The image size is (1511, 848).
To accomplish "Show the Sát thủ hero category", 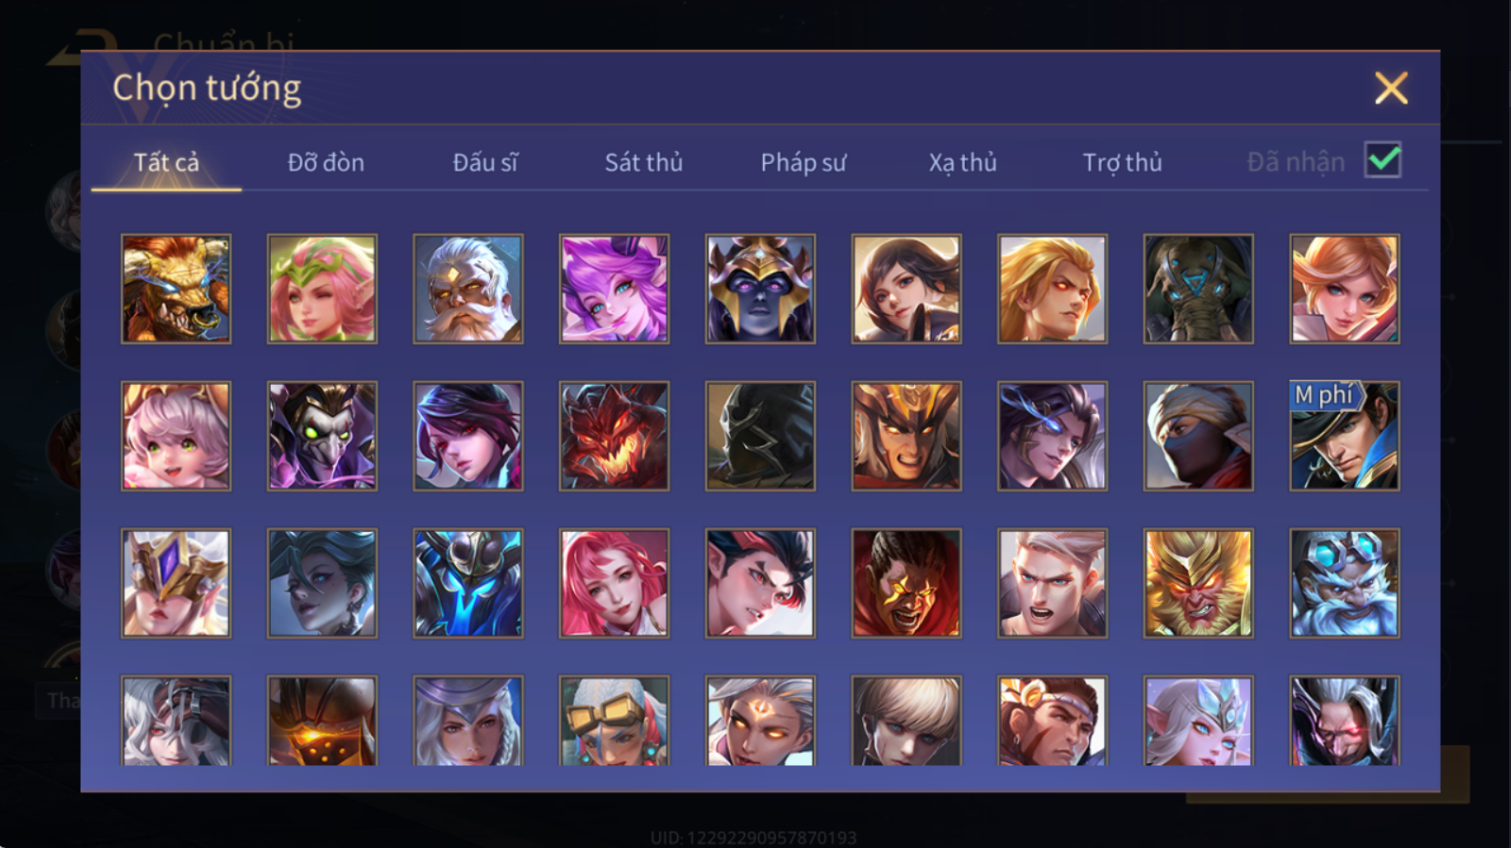I will pos(644,162).
